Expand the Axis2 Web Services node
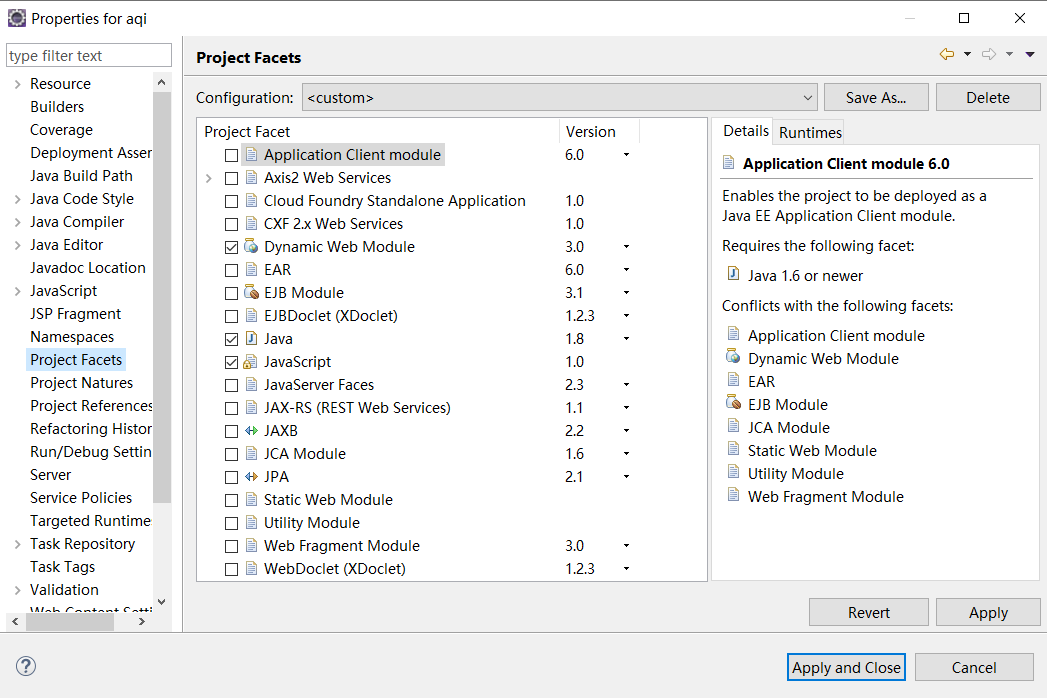Image resolution: width=1047 pixels, height=698 pixels. coord(208,178)
